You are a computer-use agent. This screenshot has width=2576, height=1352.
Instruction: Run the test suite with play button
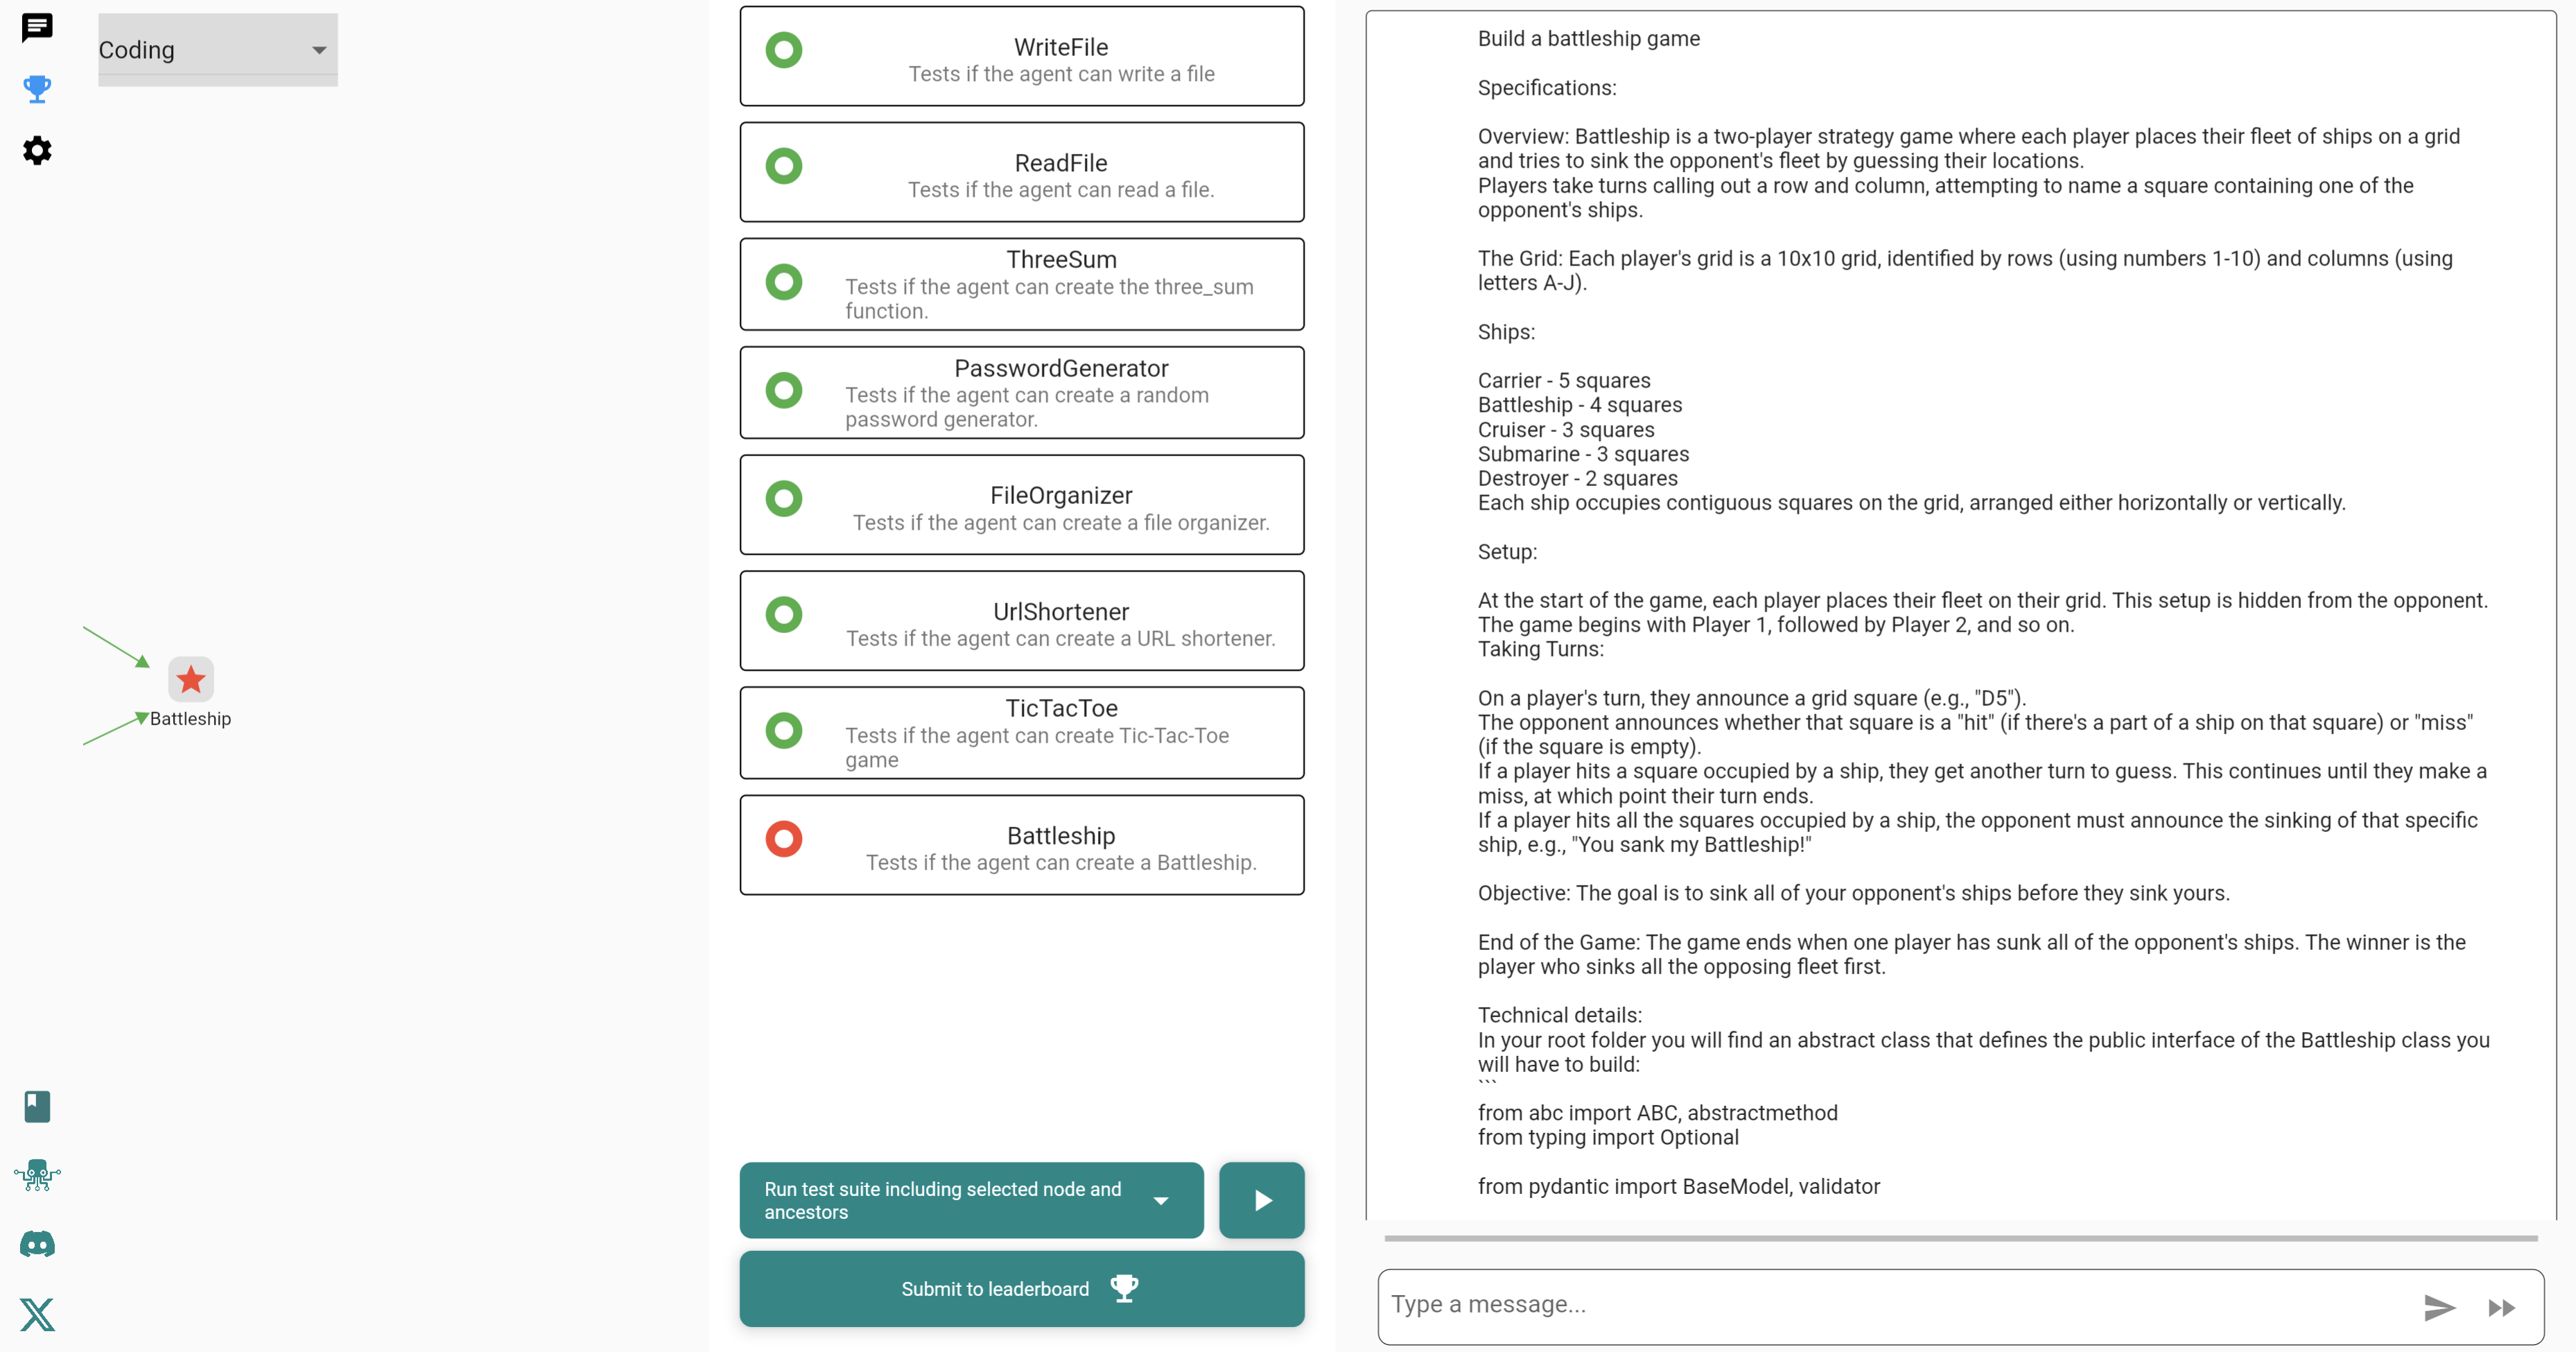1262,1200
